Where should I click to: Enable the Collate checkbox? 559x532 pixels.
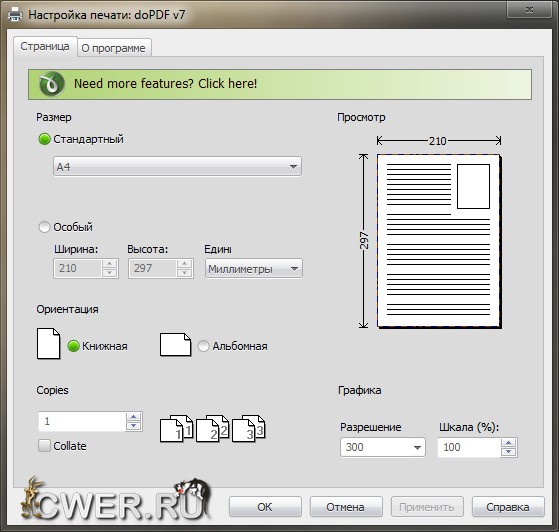(x=44, y=446)
